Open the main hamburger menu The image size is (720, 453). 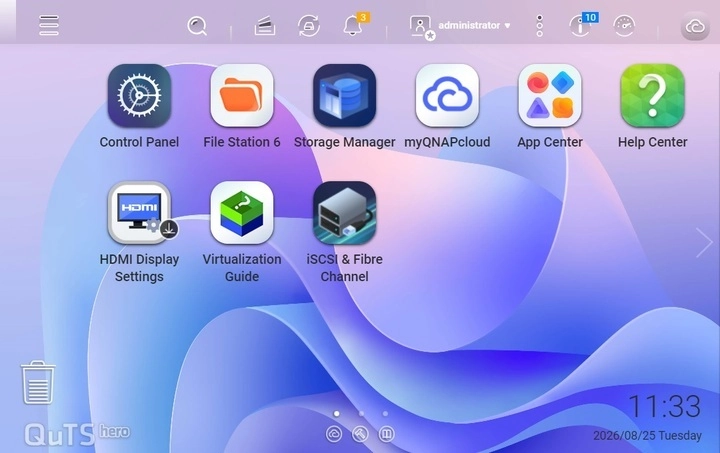[x=49, y=25]
